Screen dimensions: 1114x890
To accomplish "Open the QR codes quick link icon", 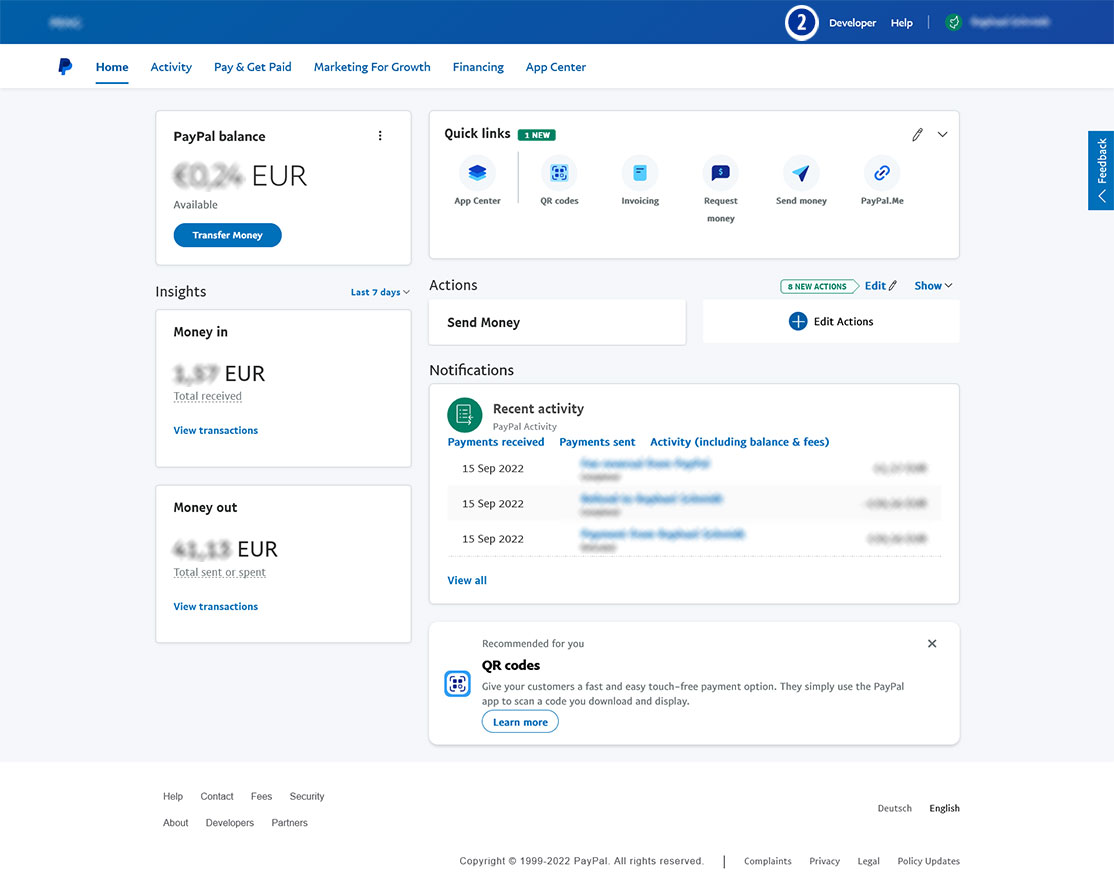I will pyautogui.click(x=559, y=173).
